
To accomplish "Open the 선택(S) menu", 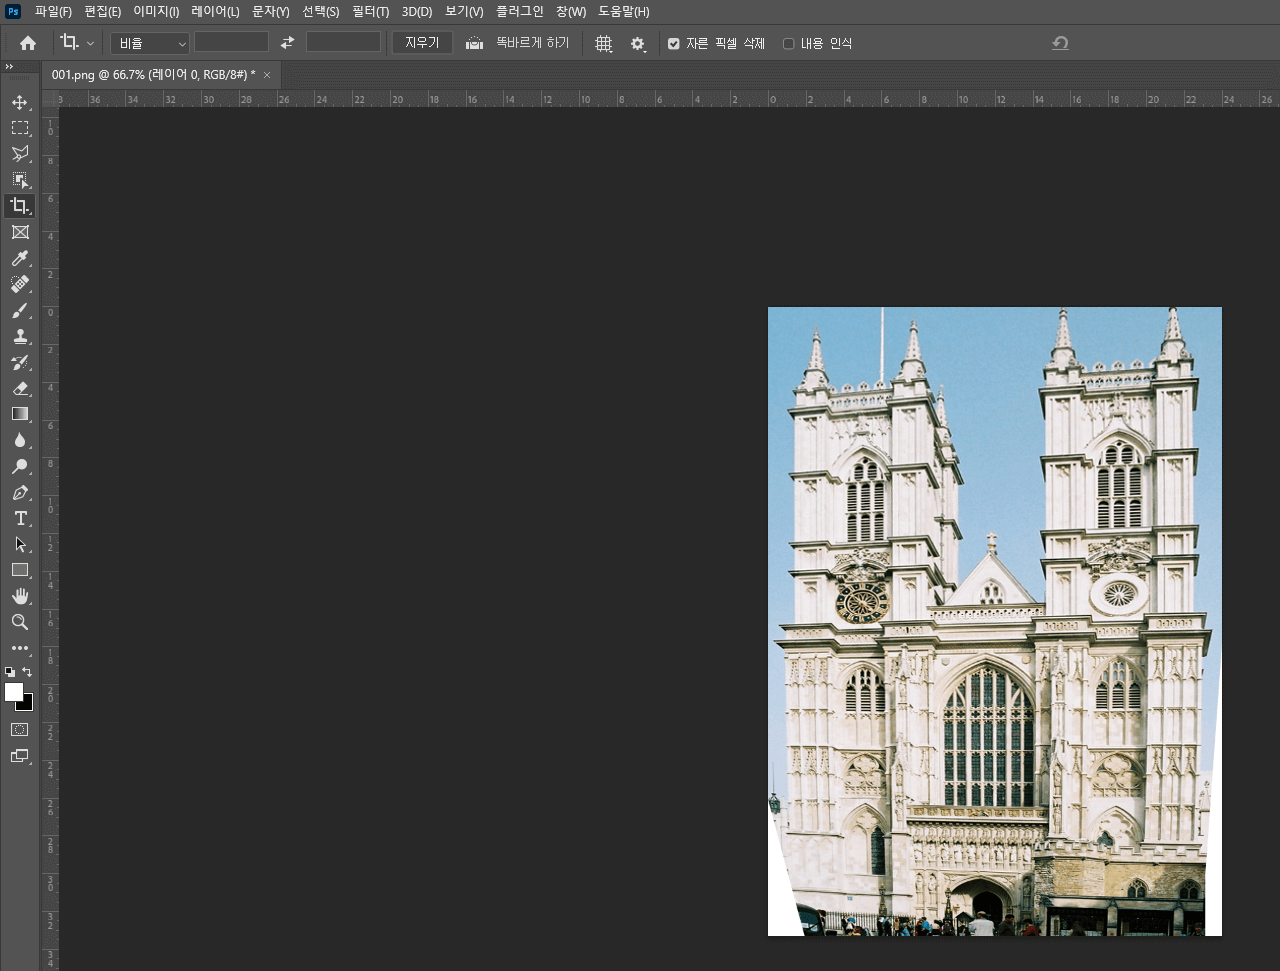I will tap(321, 12).
